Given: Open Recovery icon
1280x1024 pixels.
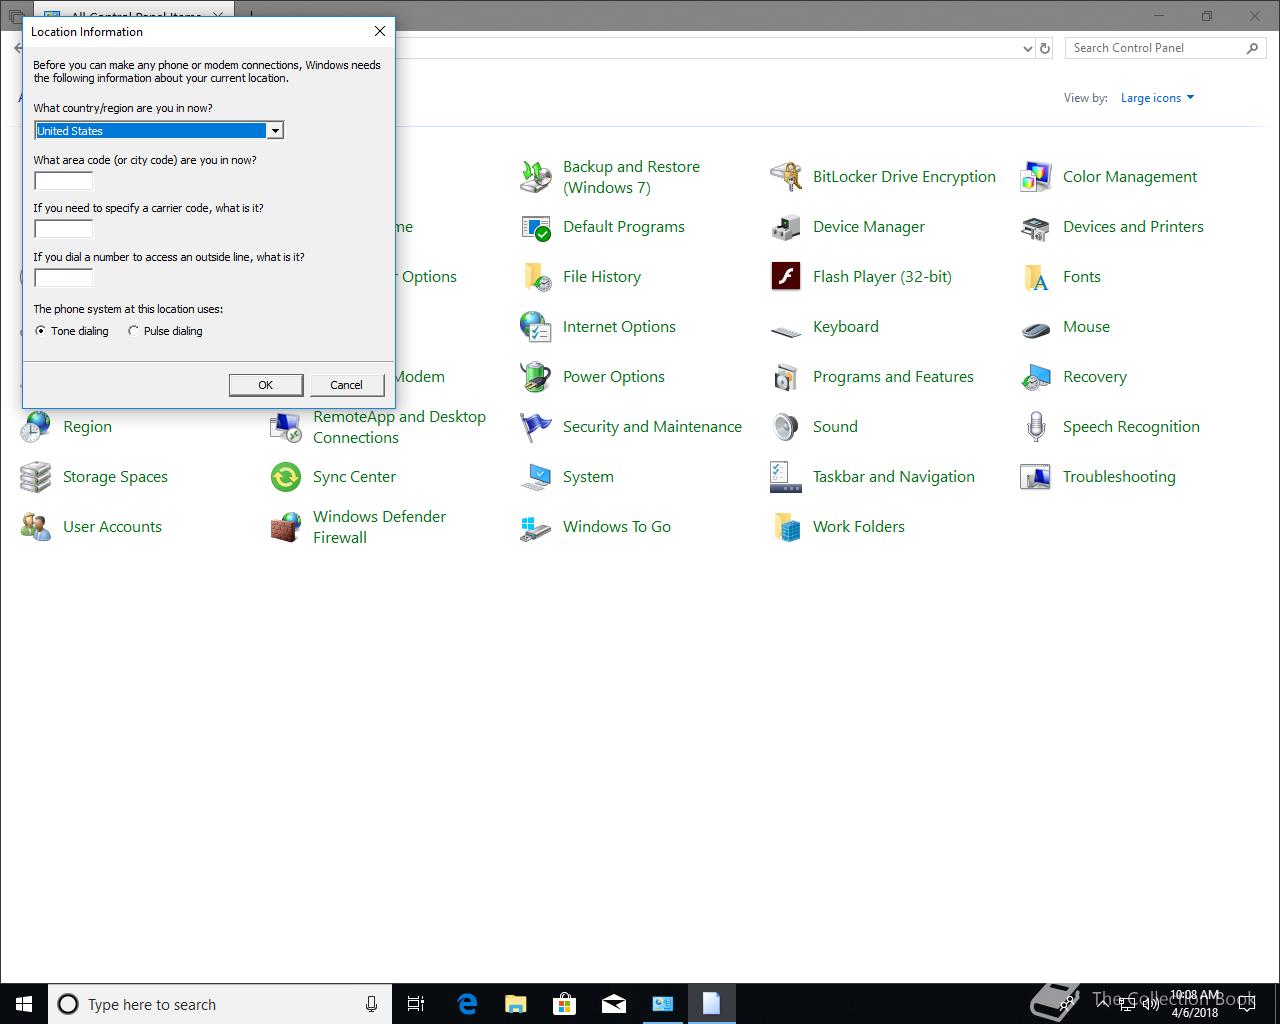Looking at the screenshot, I should click(1036, 377).
